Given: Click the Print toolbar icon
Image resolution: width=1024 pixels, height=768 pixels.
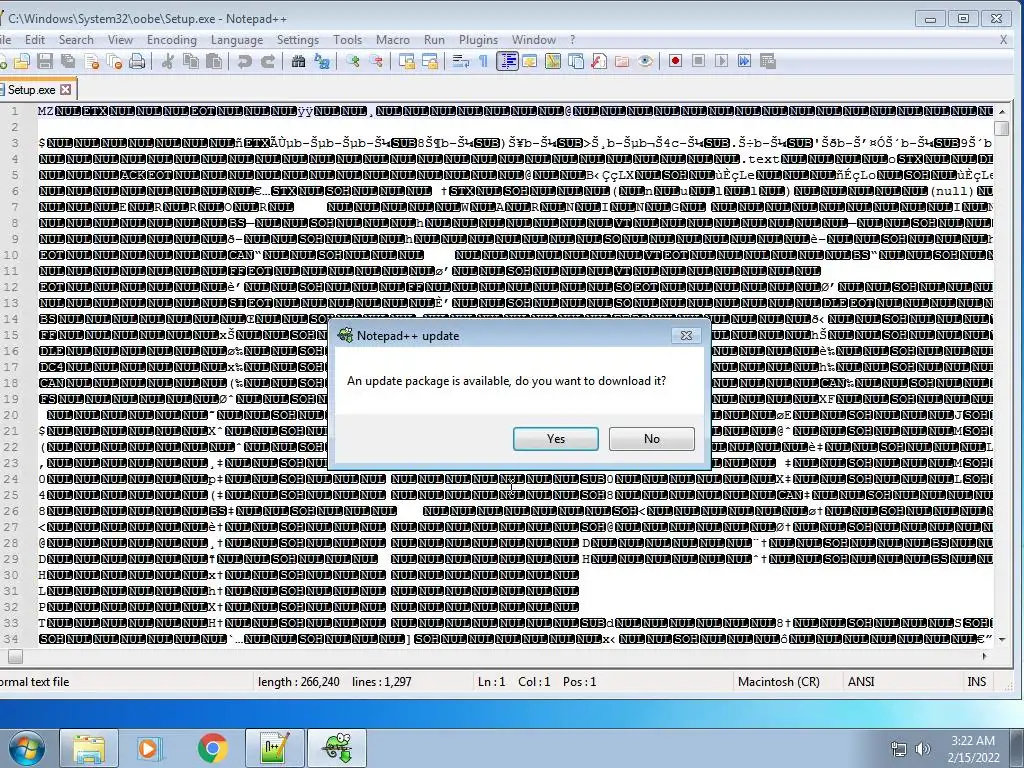Looking at the screenshot, I should click(x=137, y=61).
